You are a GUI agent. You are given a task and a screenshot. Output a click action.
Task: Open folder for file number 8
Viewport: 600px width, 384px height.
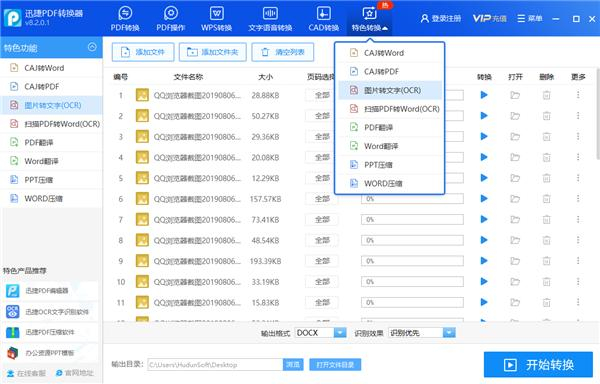[515, 240]
